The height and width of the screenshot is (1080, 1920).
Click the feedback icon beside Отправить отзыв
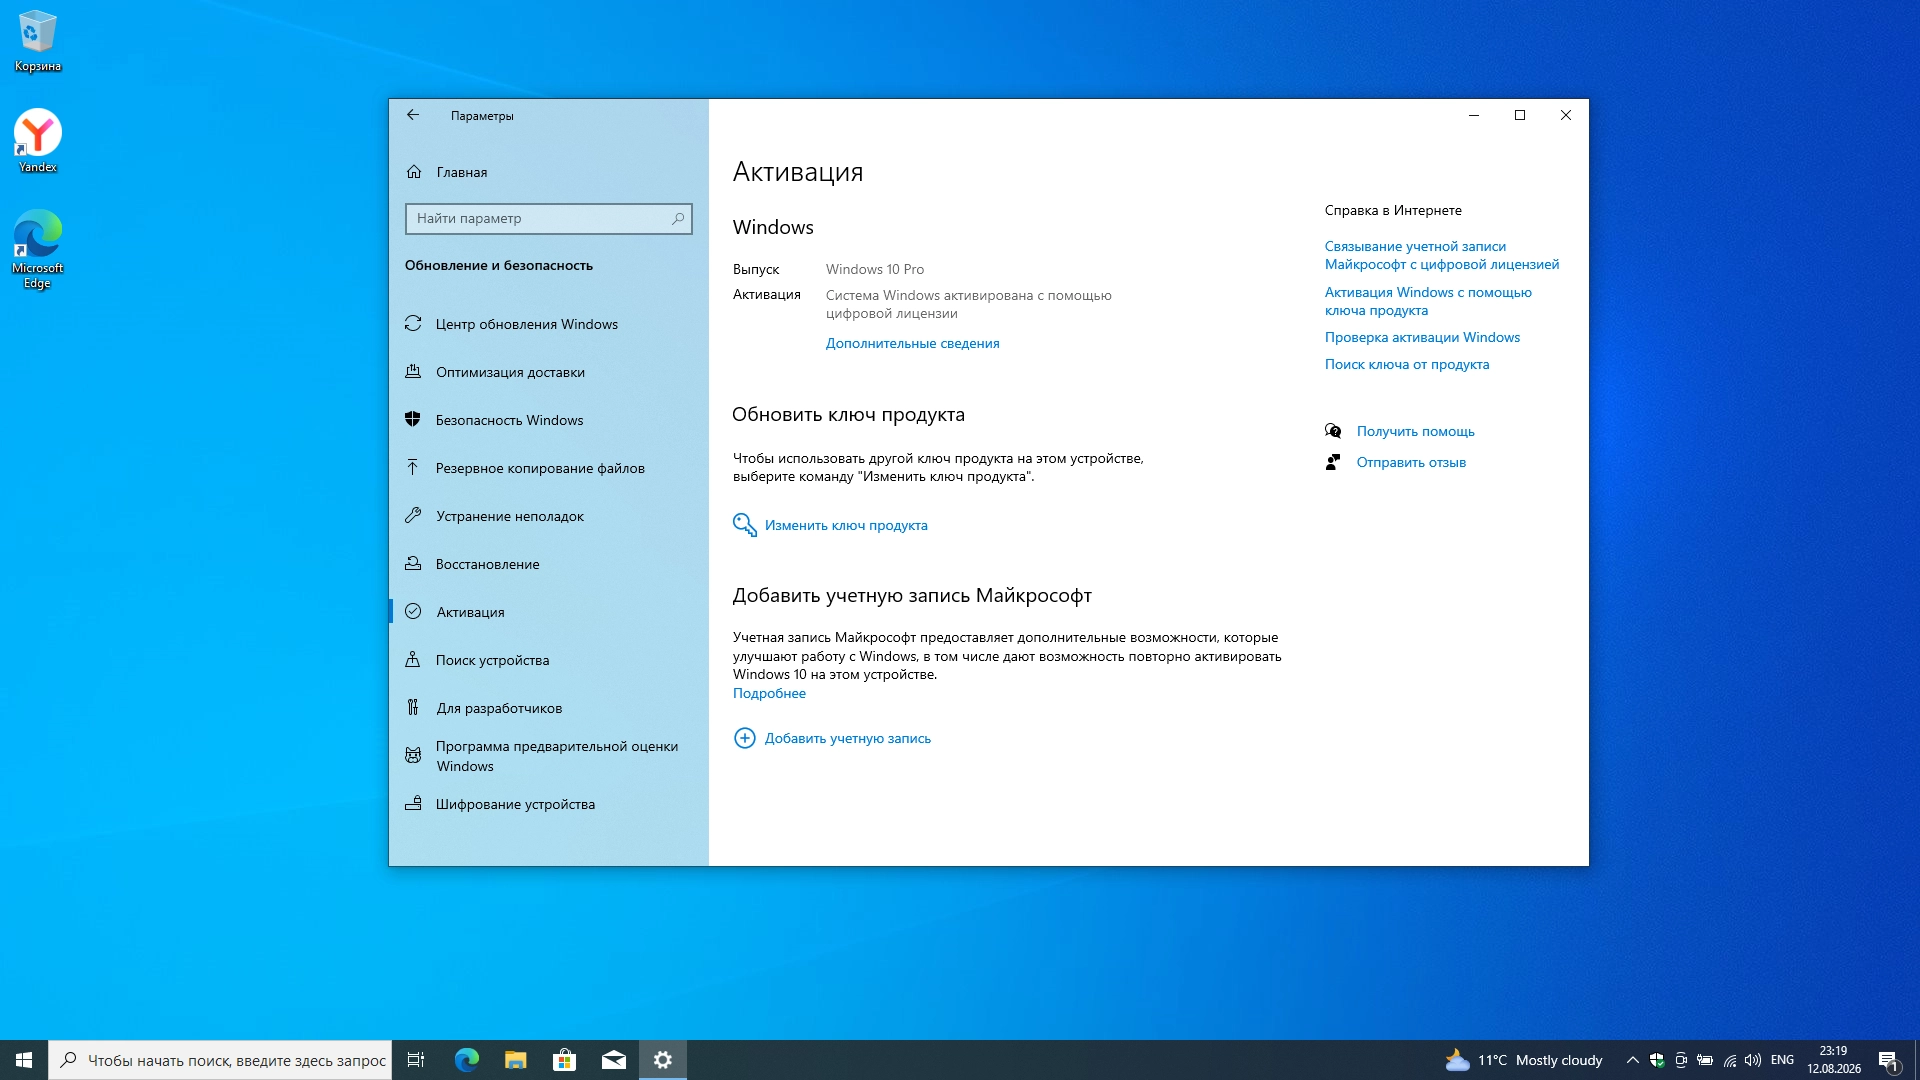click(x=1333, y=462)
